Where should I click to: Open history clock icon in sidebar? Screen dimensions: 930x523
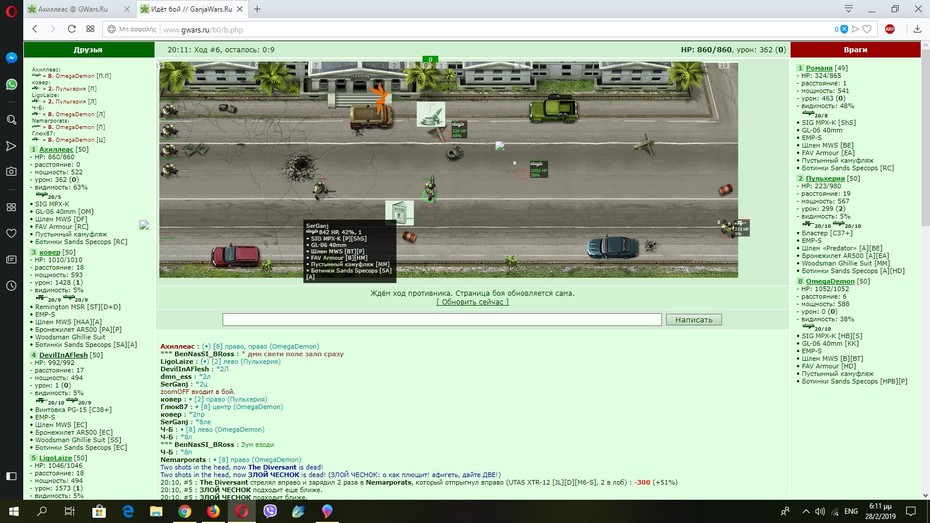click(11, 285)
